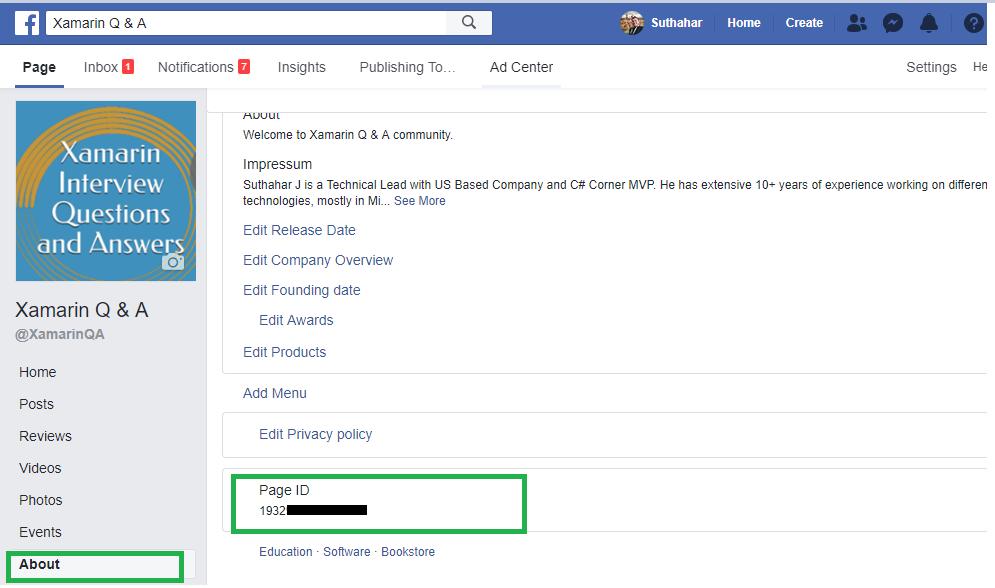Open page Settings
Image resolution: width=995 pixels, height=588 pixels.
[931, 67]
